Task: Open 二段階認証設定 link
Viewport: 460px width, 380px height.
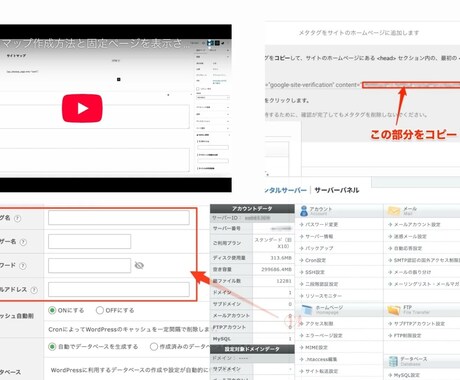Action: click(321, 284)
